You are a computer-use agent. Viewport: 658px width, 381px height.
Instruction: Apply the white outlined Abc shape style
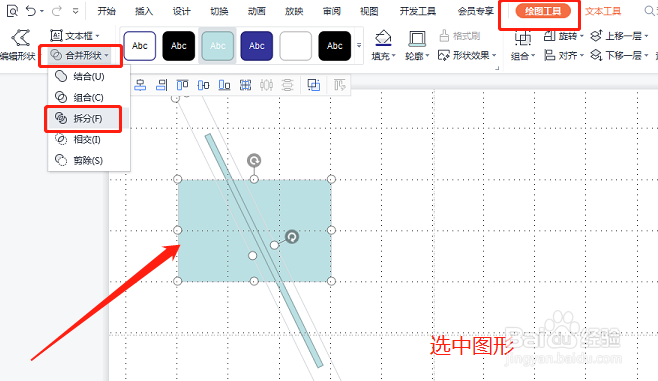point(140,46)
